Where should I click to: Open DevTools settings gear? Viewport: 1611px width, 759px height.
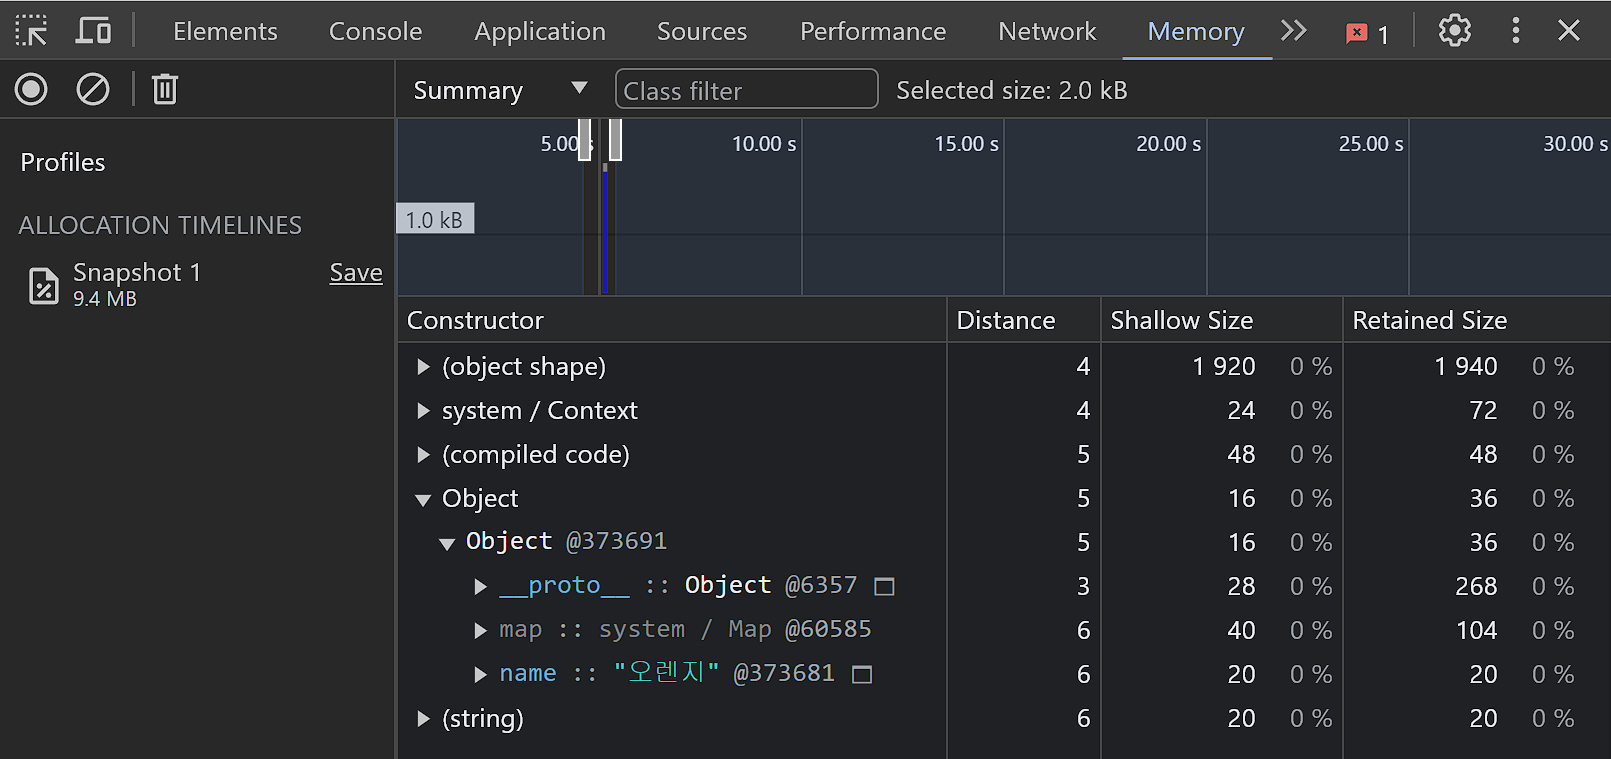click(1454, 31)
